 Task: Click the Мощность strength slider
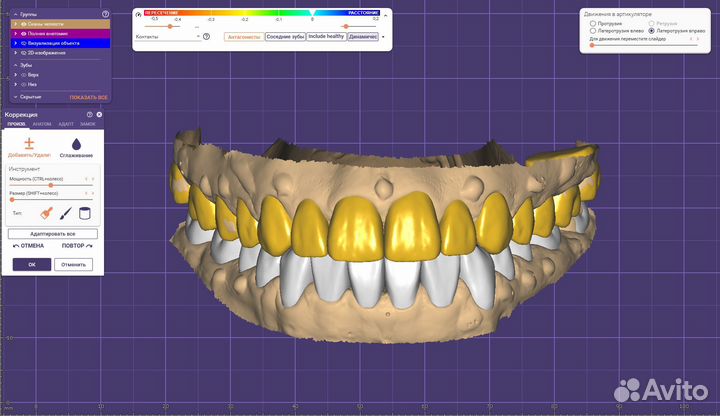[x=51, y=185]
